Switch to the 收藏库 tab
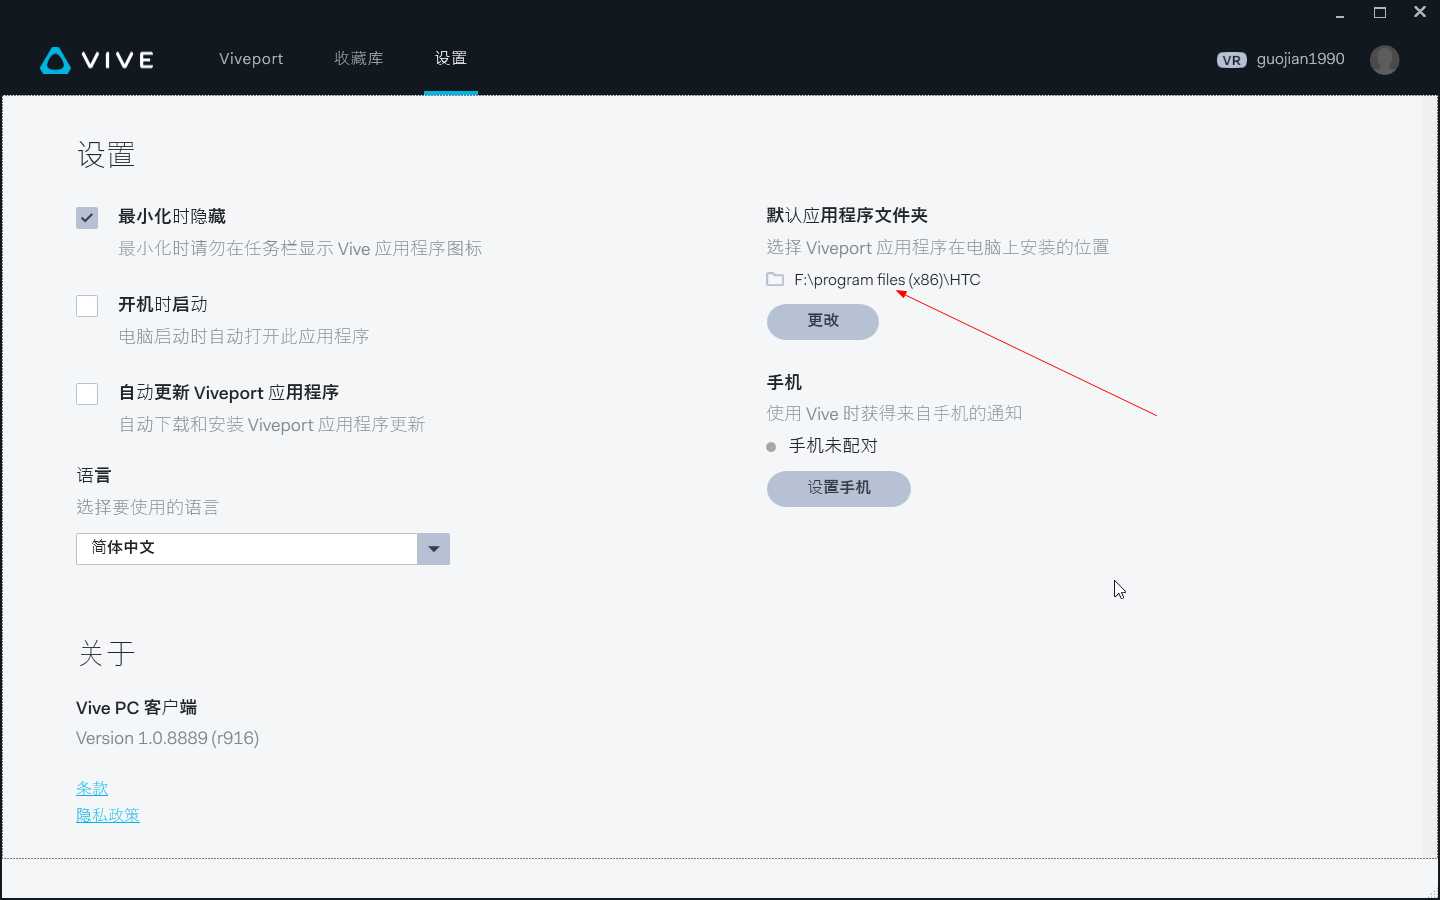This screenshot has height=900, width=1440. [359, 59]
